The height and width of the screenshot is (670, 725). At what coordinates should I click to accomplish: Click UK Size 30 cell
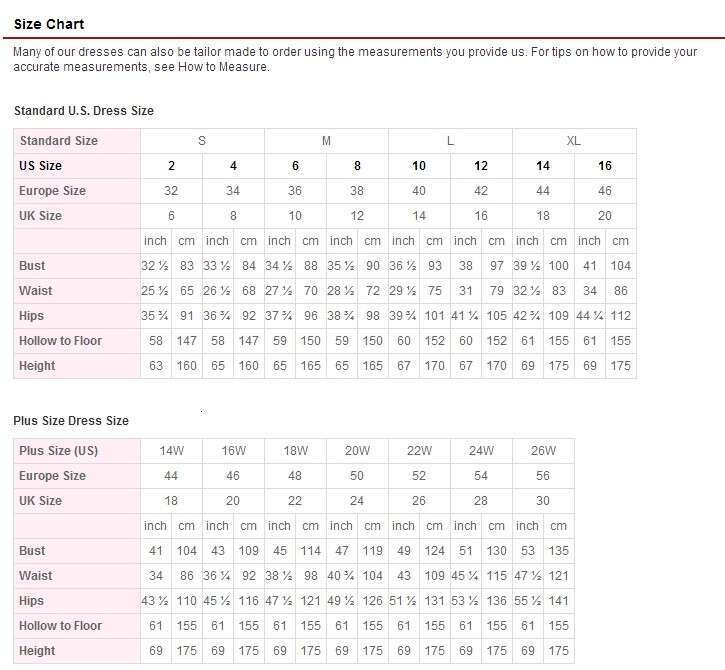click(x=543, y=501)
